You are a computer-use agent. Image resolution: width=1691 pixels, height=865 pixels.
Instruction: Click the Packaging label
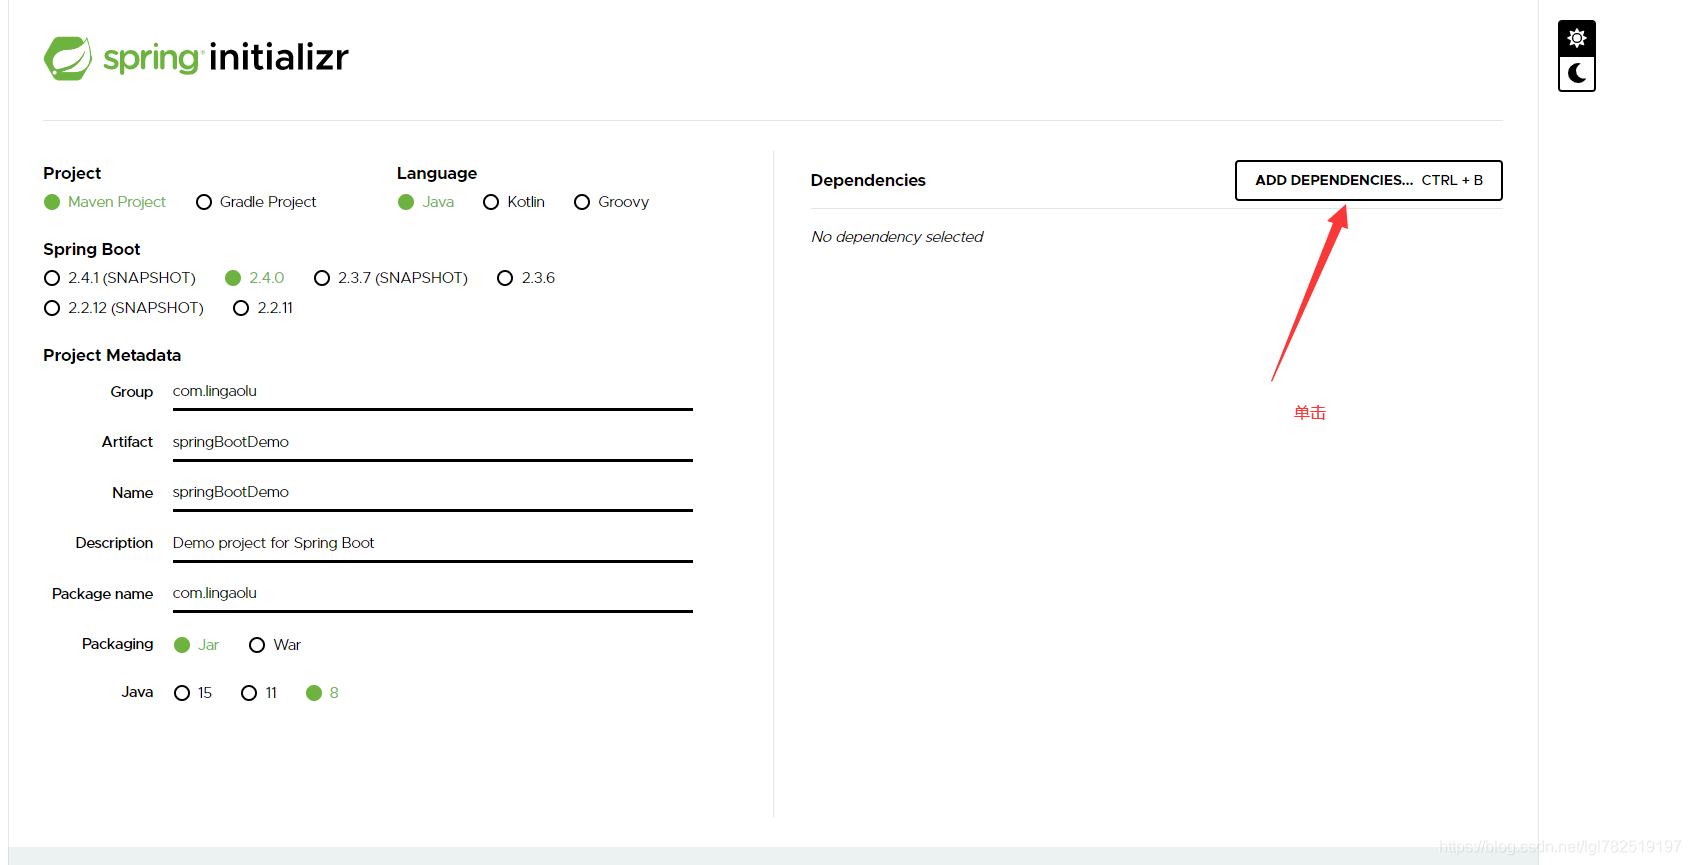pyautogui.click(x=118, y=644)
